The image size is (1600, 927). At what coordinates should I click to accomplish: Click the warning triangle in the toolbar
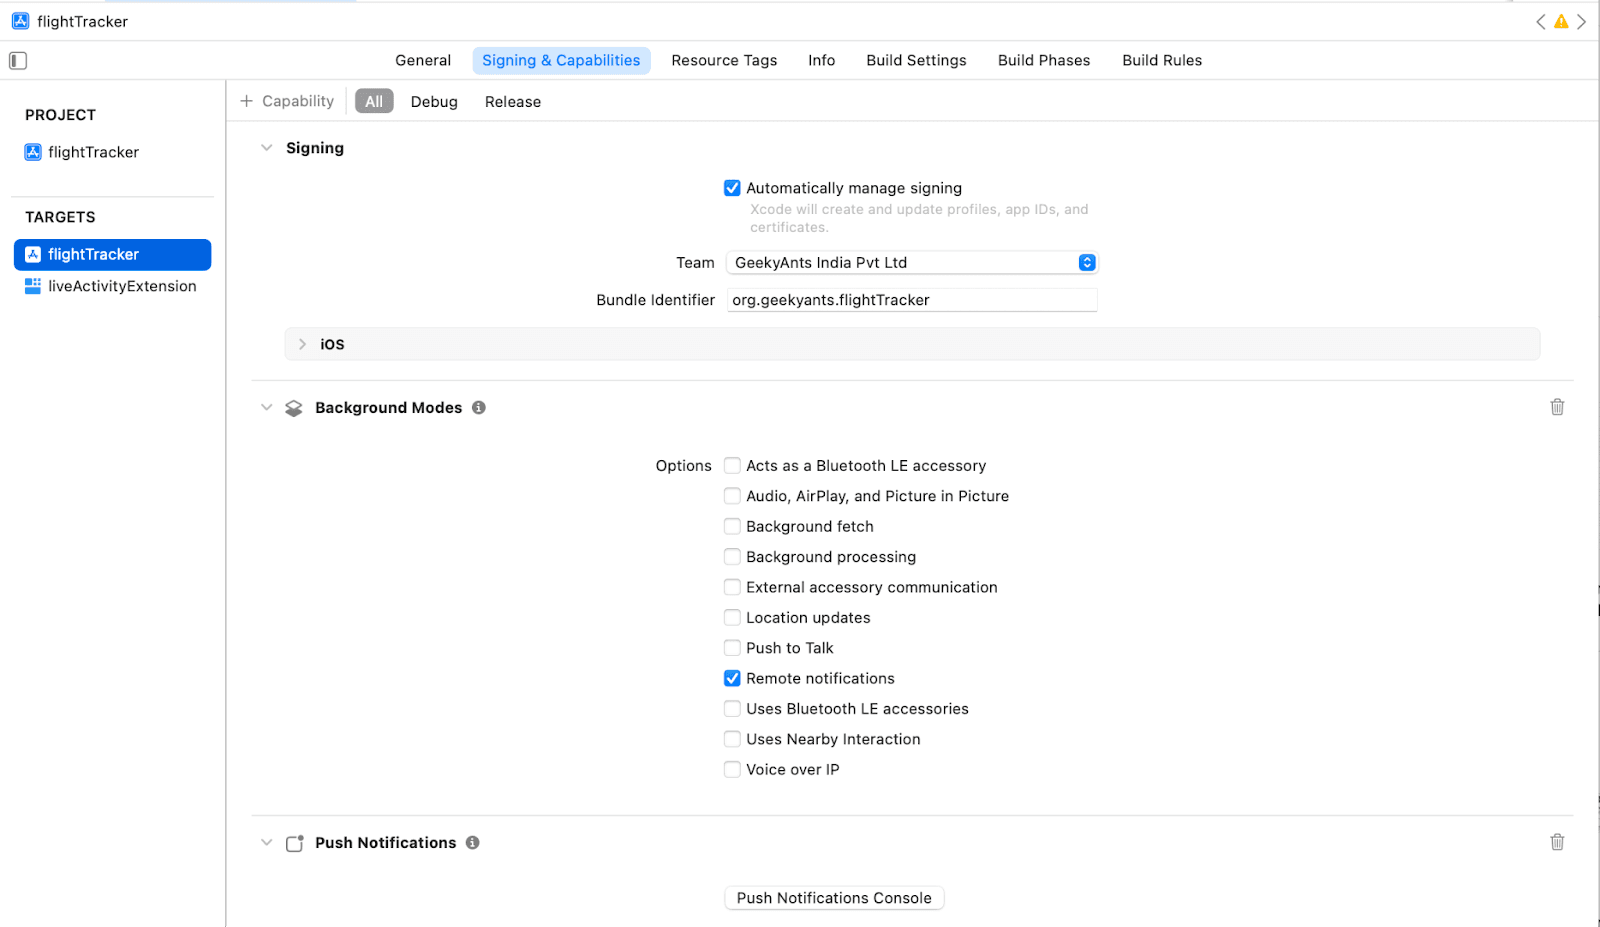(x=1561, y=20)
